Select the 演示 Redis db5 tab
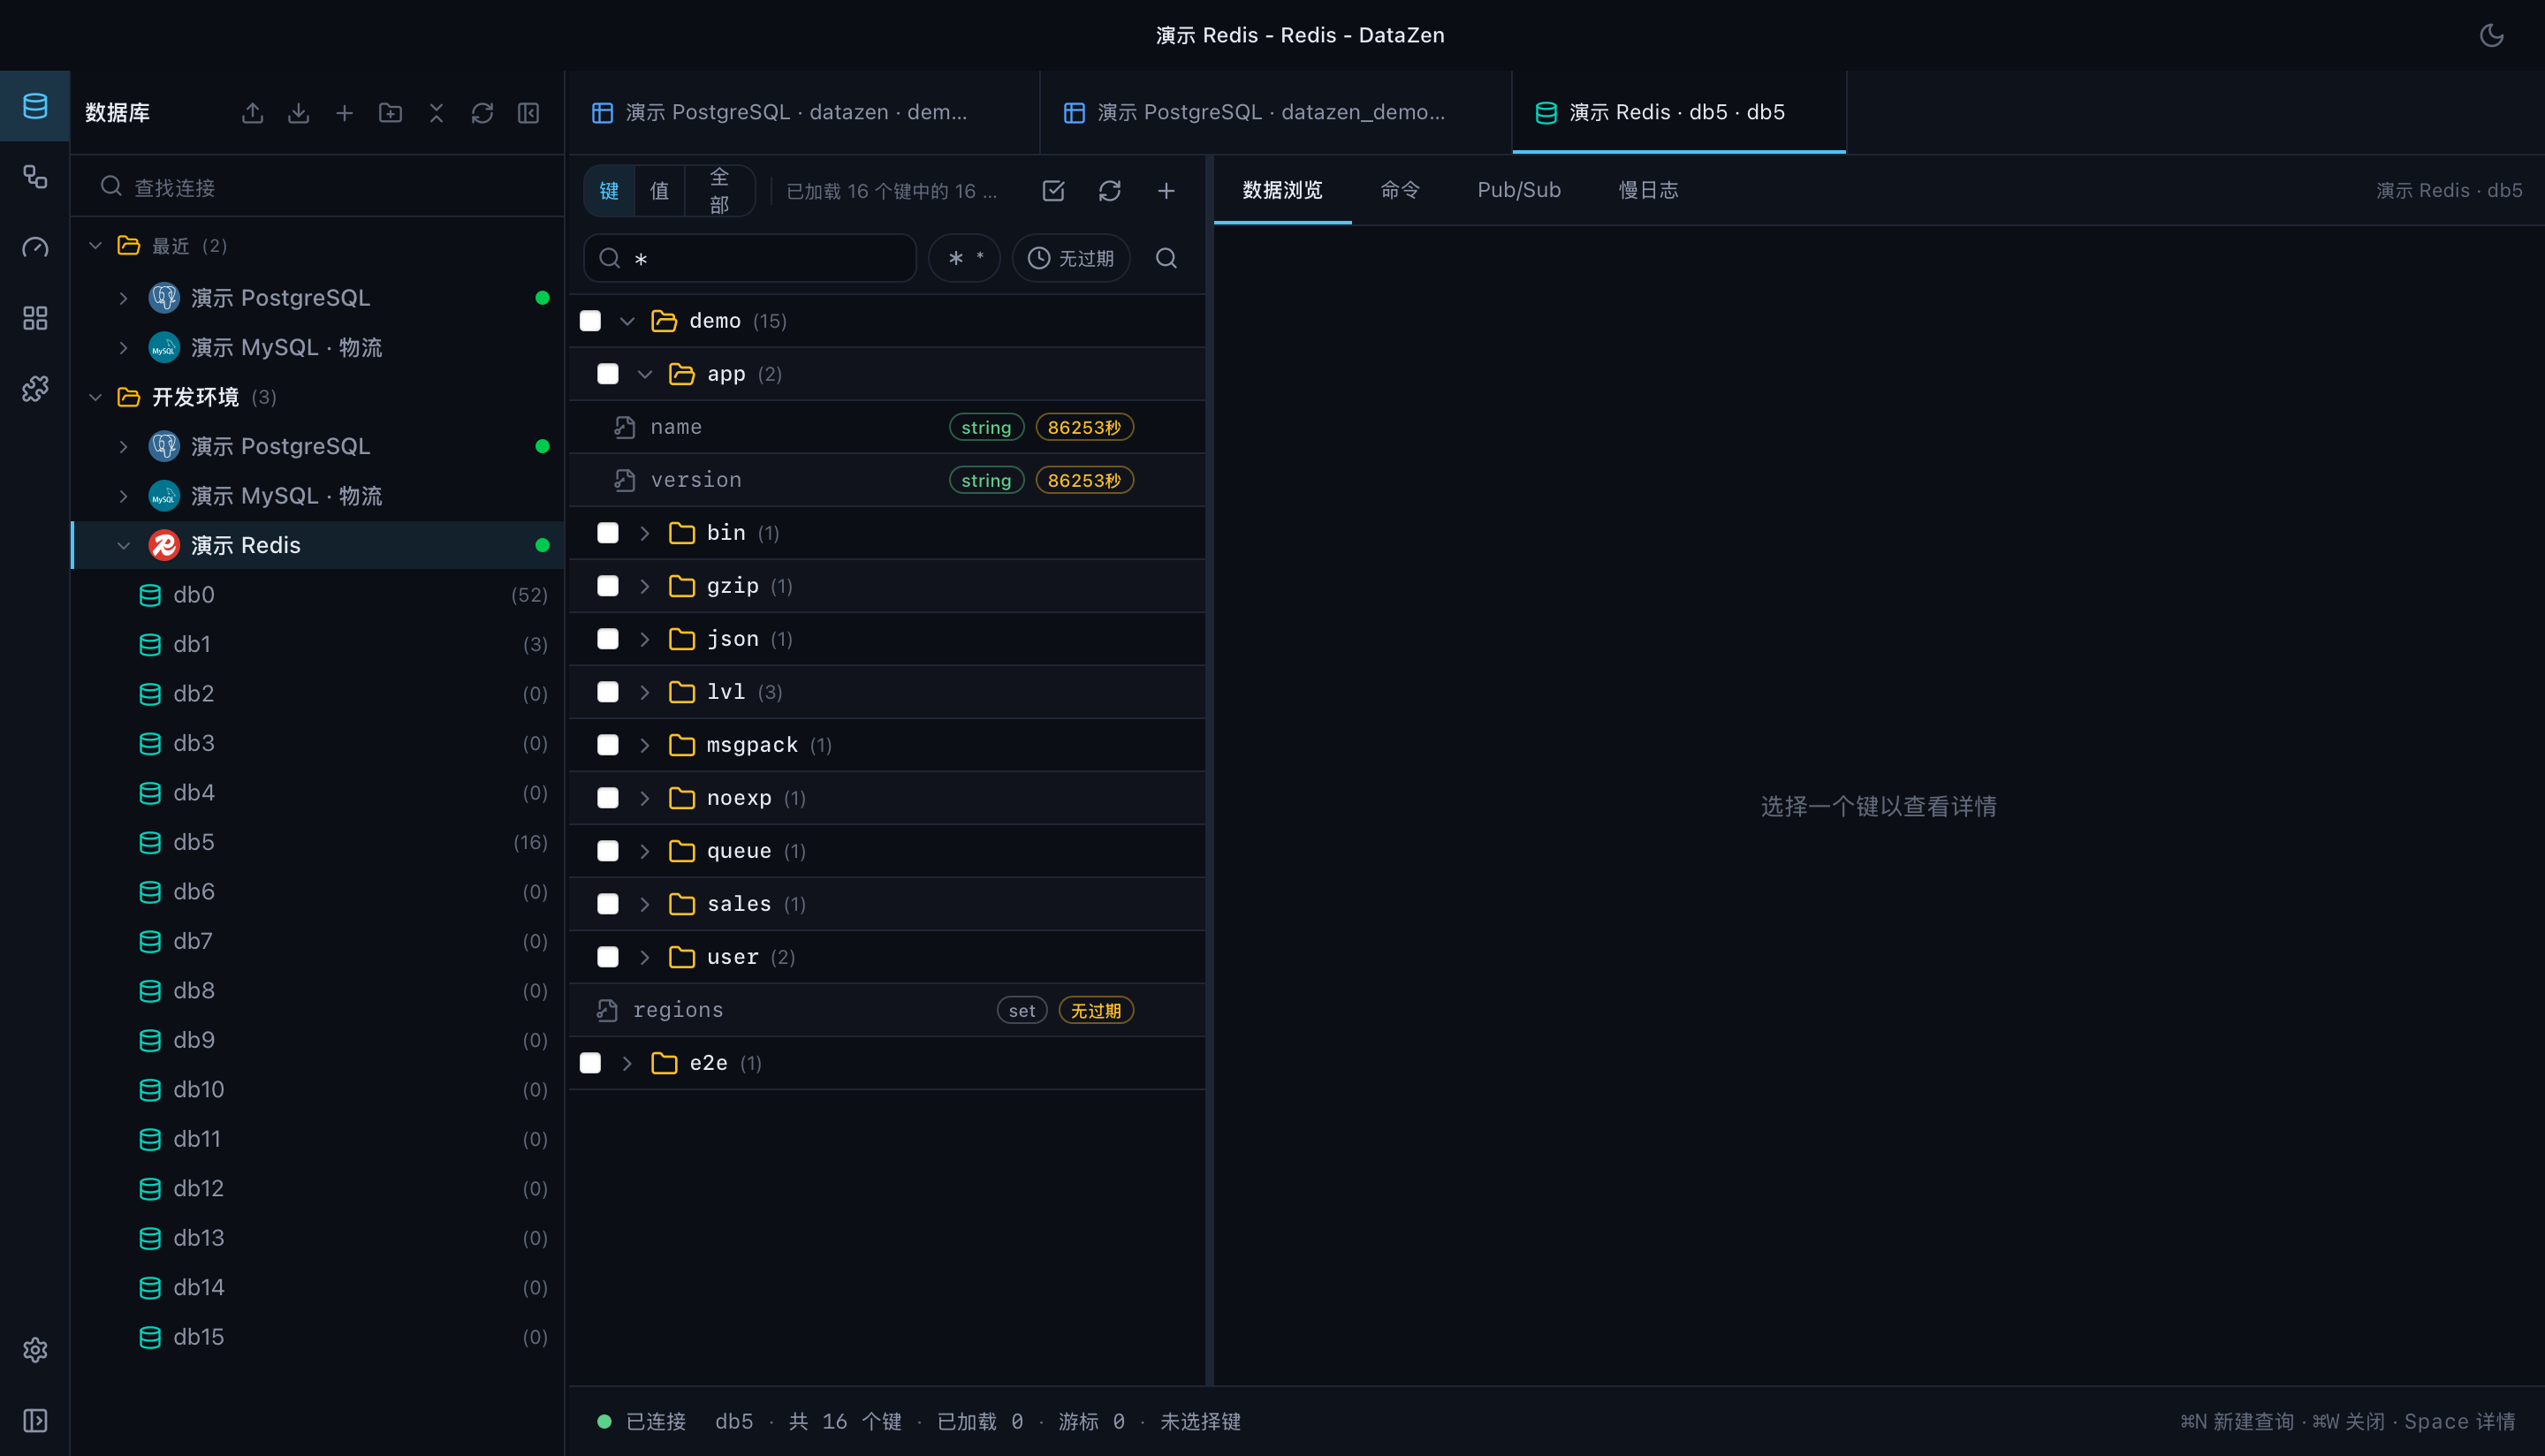Image resolution: width=2545 pixels, height=1456 pixels. (1679, 113)
